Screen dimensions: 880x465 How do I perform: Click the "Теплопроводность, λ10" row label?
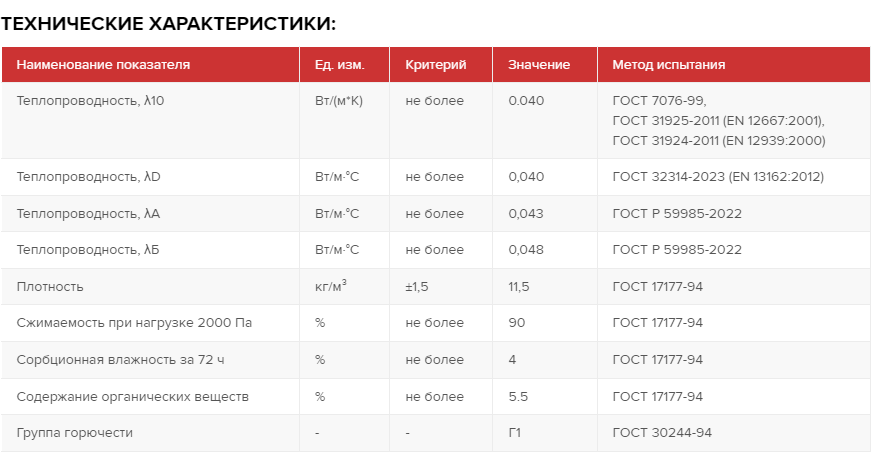89,101
